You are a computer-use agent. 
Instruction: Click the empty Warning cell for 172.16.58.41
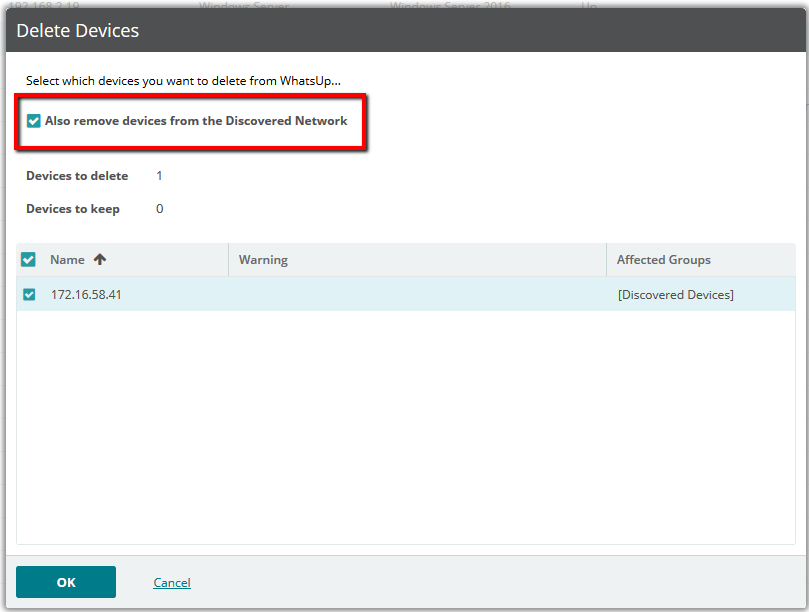point(417,295)
